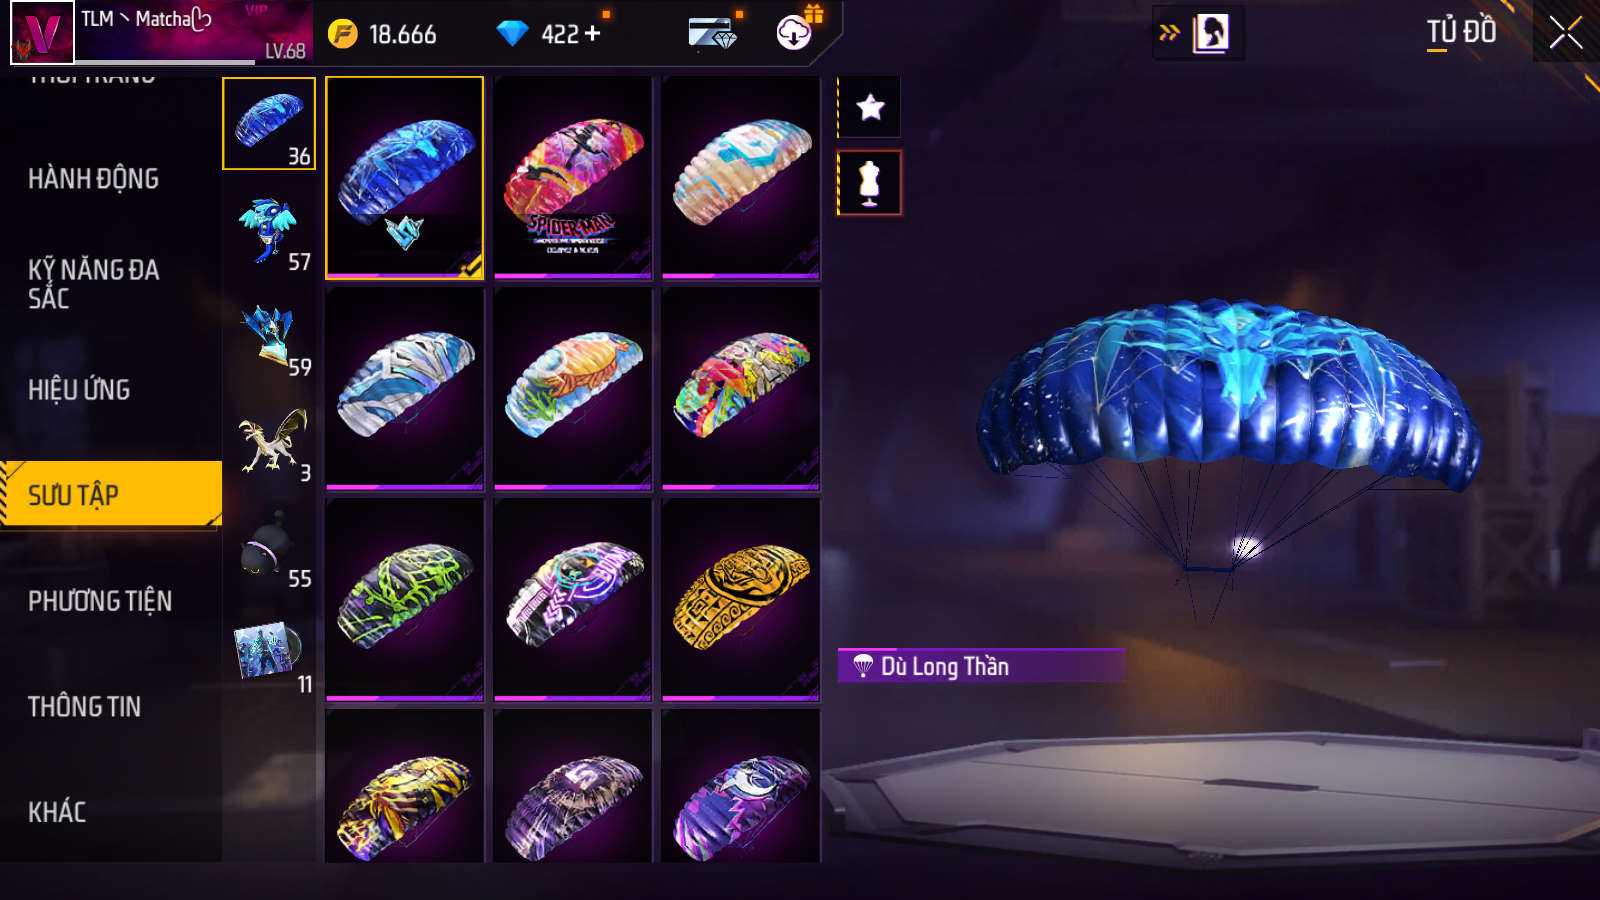Open the player avatar profile
Image resolution: width=1600 pixels, height=900 pixels.
click(x=42, y=32)
